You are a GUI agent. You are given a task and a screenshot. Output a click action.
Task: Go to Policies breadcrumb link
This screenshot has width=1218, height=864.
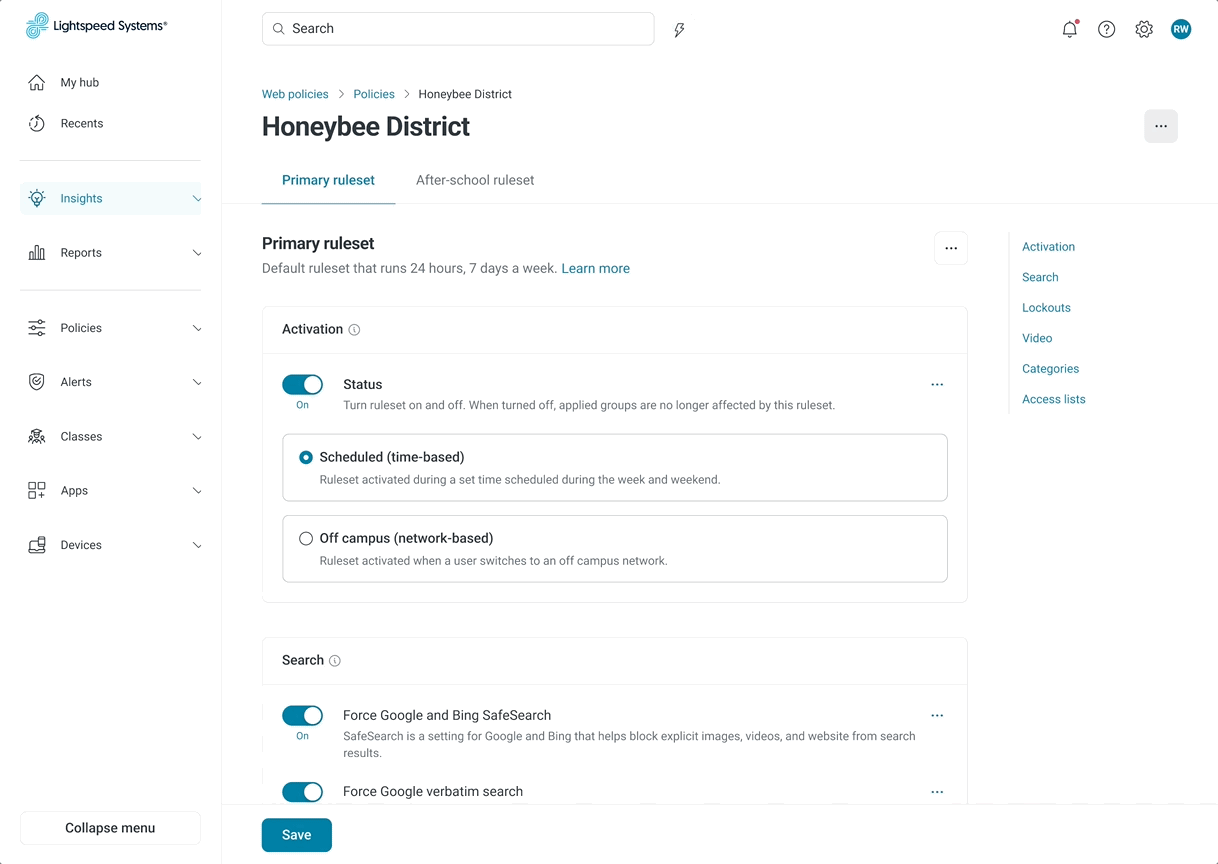pyautogui.click(x=374, y=94)
